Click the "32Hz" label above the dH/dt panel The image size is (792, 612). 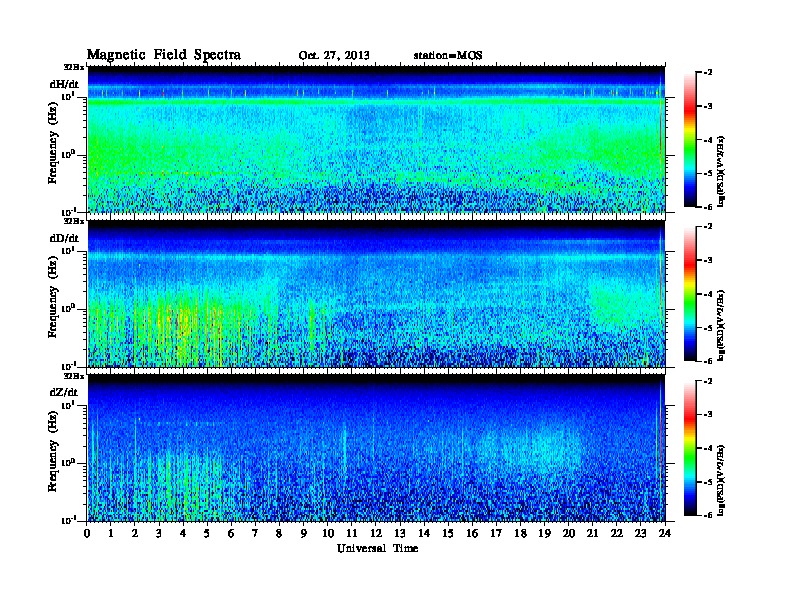click(x=74, y=67)
